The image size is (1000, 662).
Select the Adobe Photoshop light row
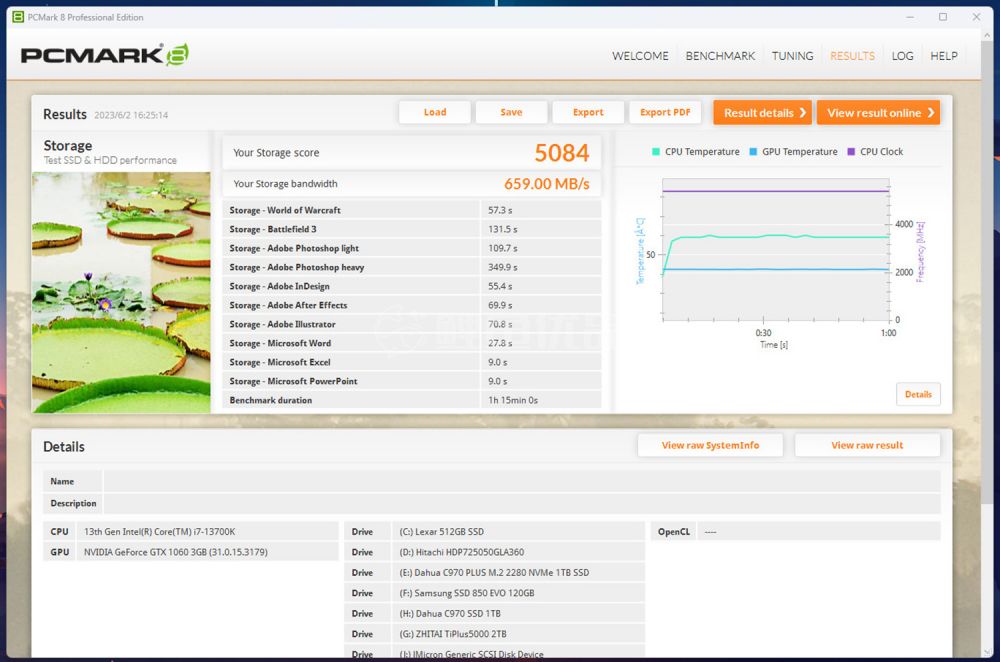coord(411,248)
